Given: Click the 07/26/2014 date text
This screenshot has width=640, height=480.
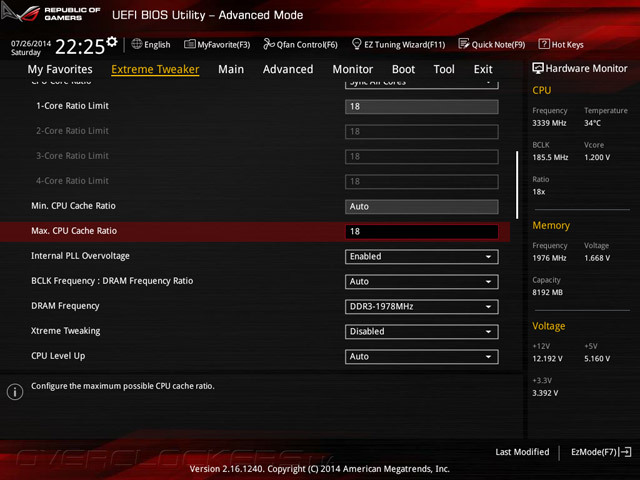Looking at the screenshot, I should 31,43.
